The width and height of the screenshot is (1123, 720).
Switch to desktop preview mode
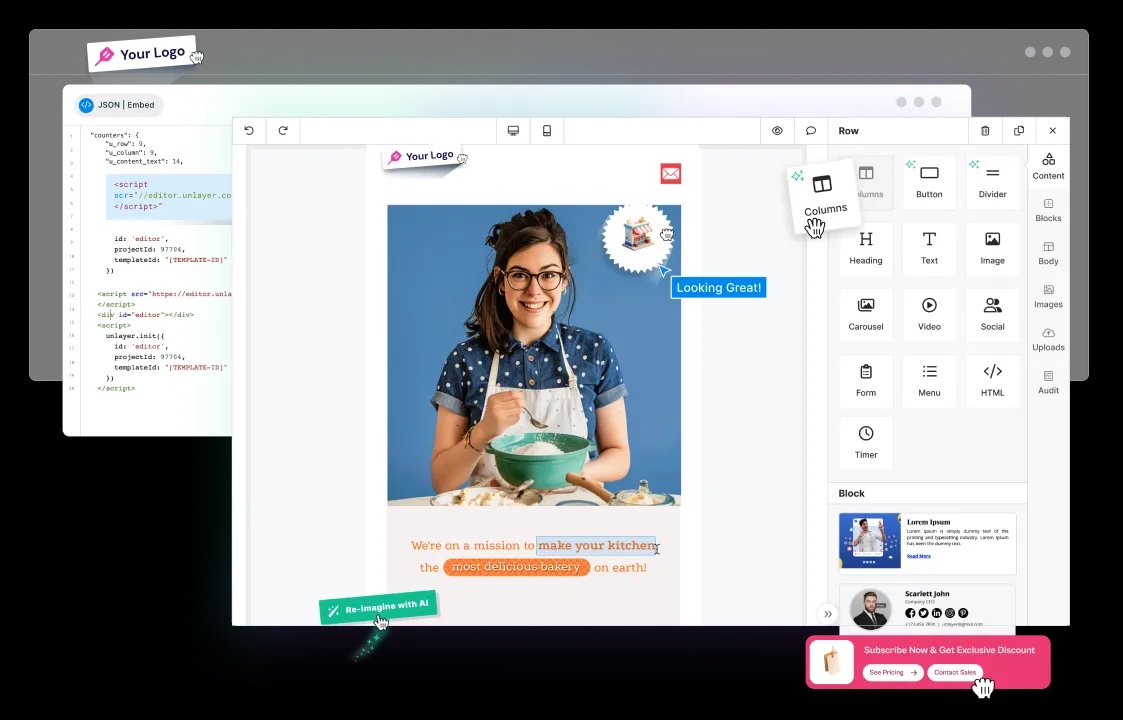pyautogui.click(x=513, y=131)
